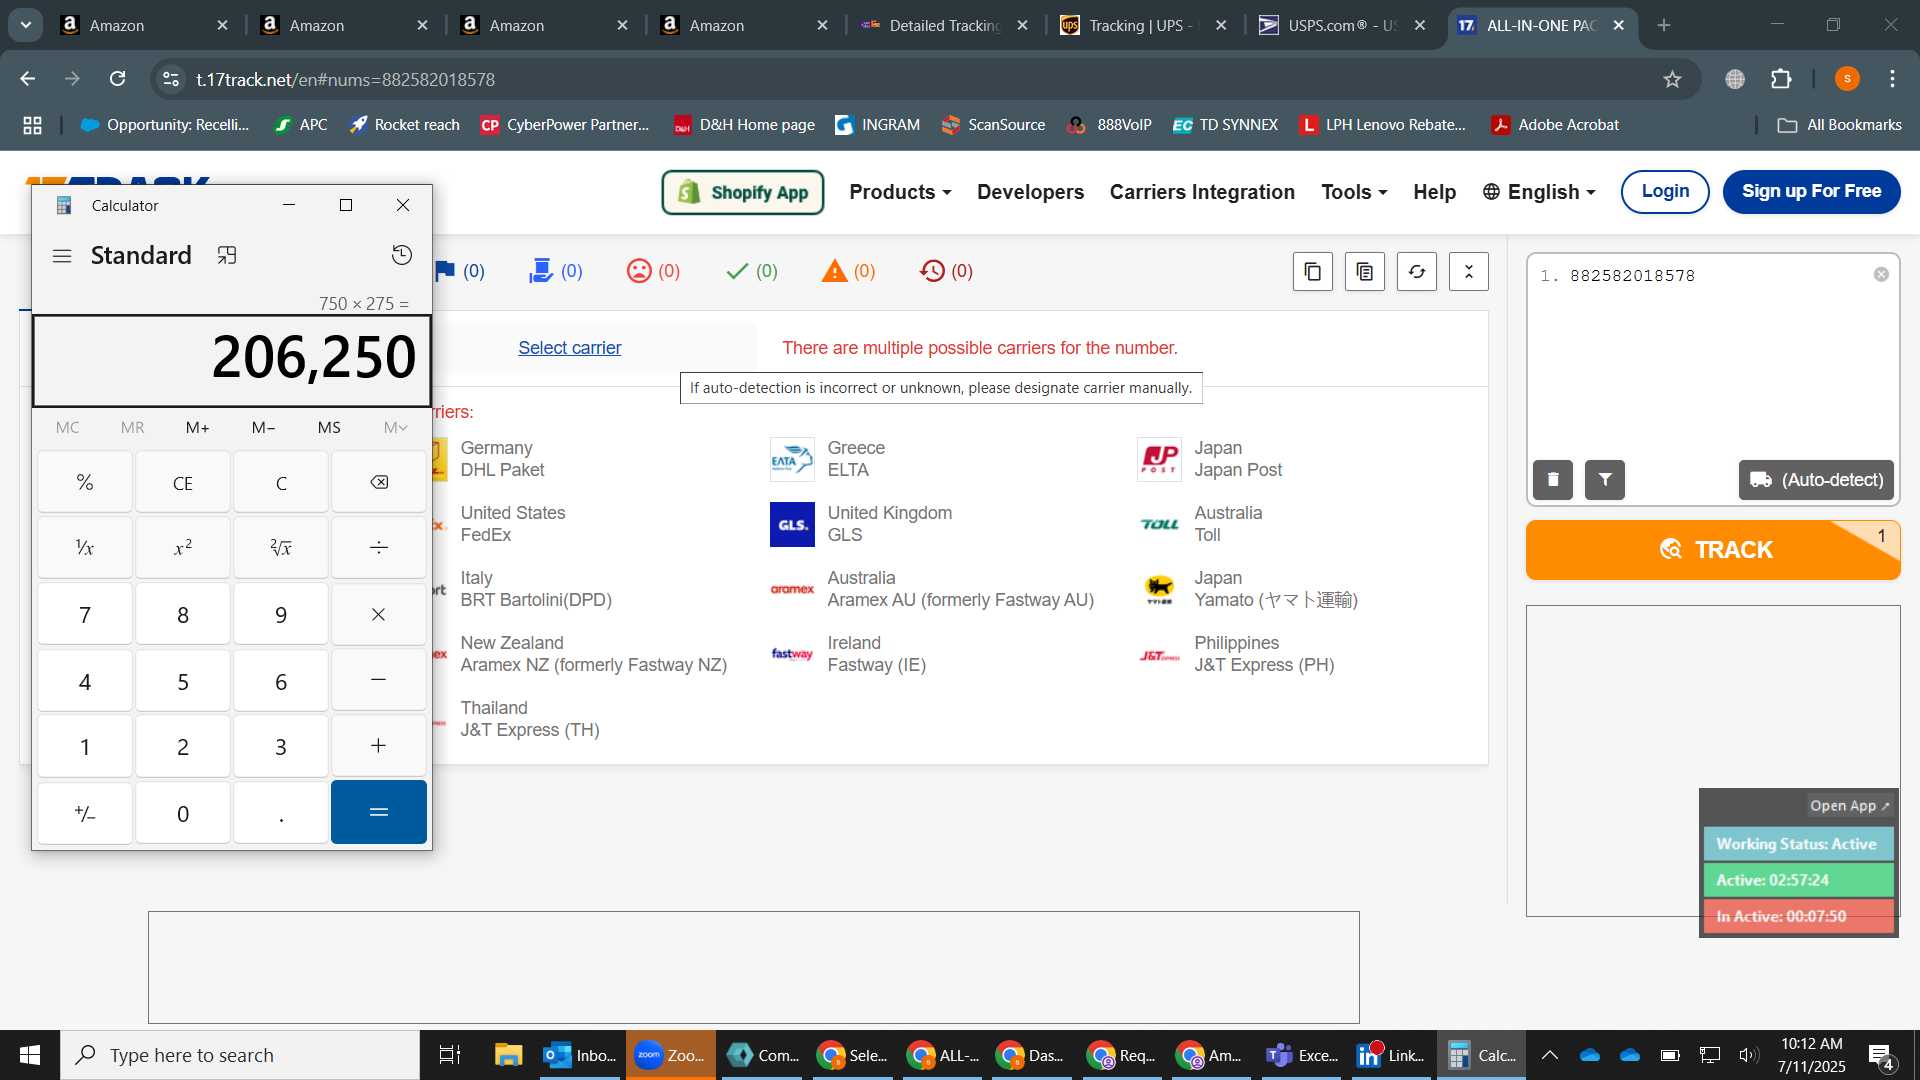The image size is (1920, 1080).
Task: Click the copy results icon
Action: (1313, 272)
